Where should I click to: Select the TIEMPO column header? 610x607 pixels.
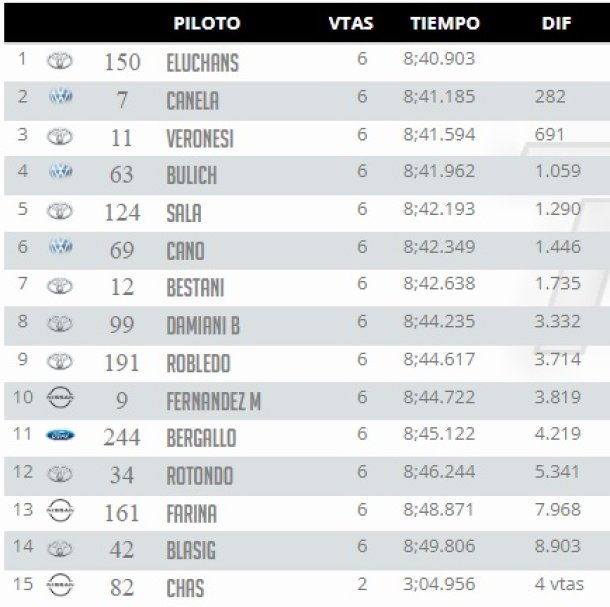445,23
